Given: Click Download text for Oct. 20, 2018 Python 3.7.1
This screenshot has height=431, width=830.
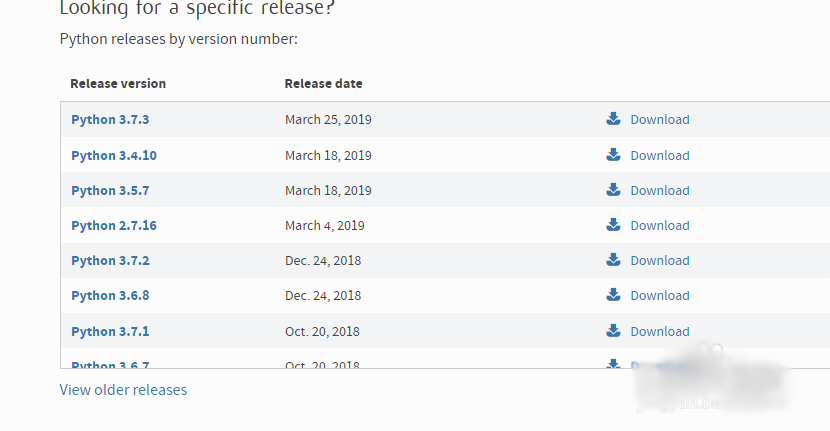Looking at the screenshot, I should 660,331.
